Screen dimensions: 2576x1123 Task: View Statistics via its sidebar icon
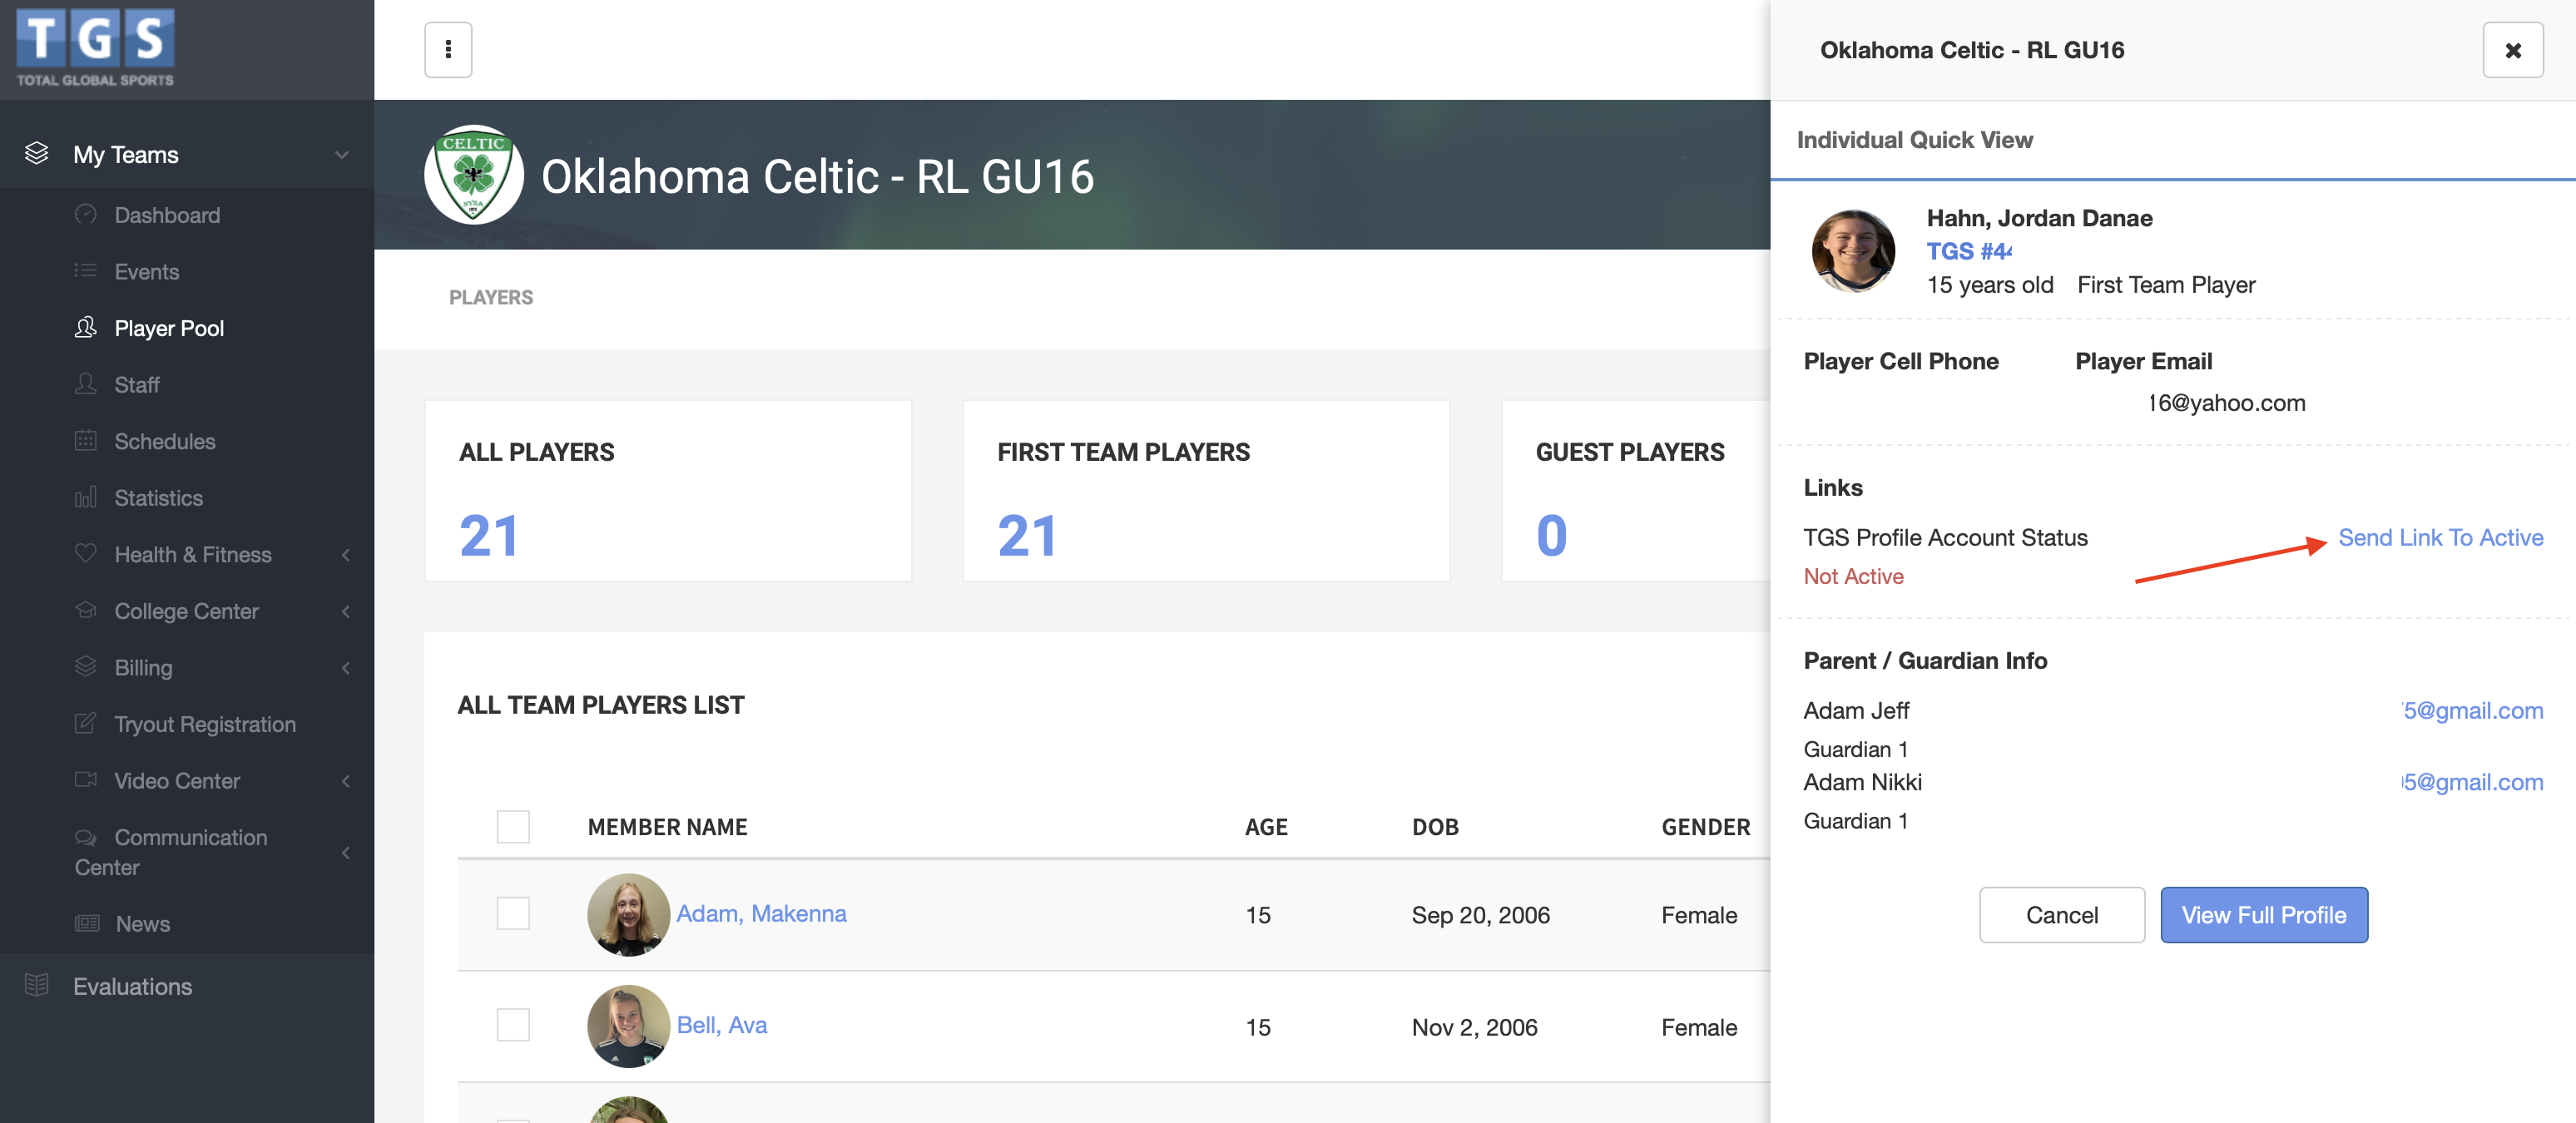[x=85, y=497]
